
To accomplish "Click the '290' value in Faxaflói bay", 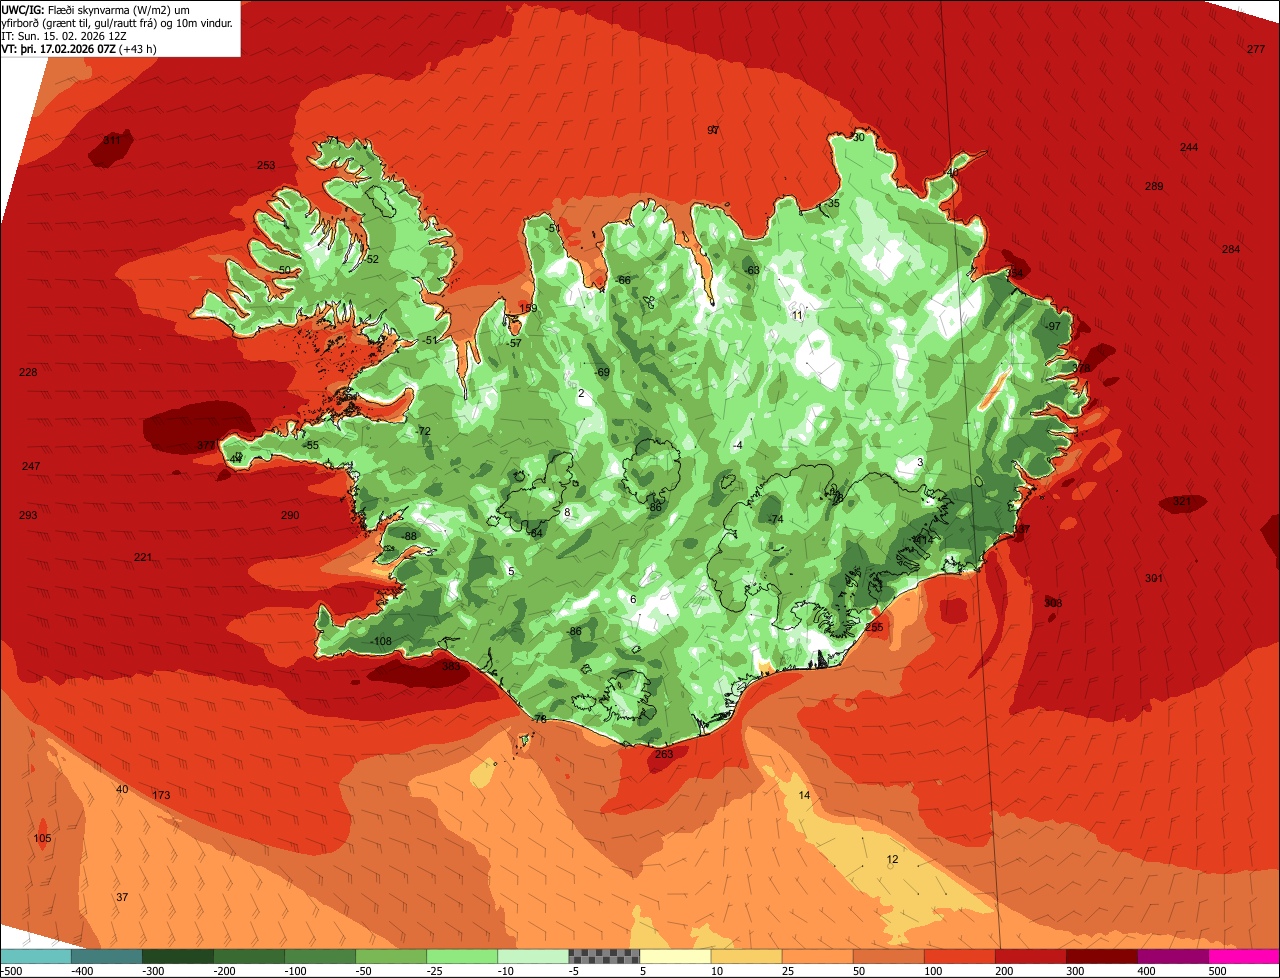I will [290, 515].
